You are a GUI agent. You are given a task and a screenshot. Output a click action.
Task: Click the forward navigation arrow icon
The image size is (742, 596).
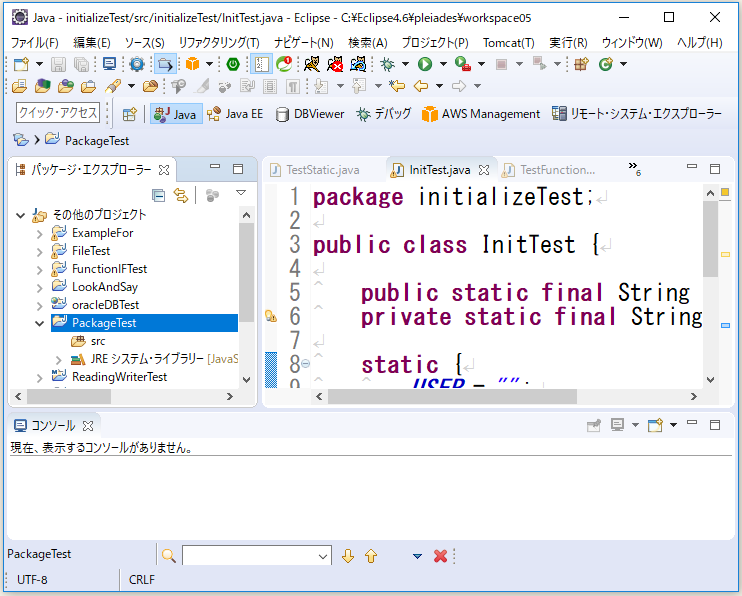(x=459, y=86)
